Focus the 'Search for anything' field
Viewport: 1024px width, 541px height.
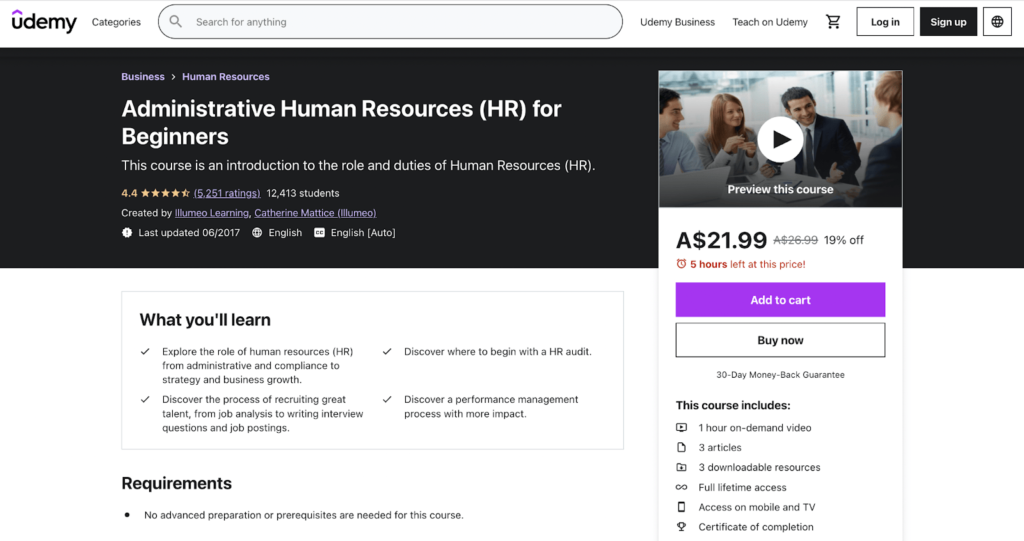391,22
